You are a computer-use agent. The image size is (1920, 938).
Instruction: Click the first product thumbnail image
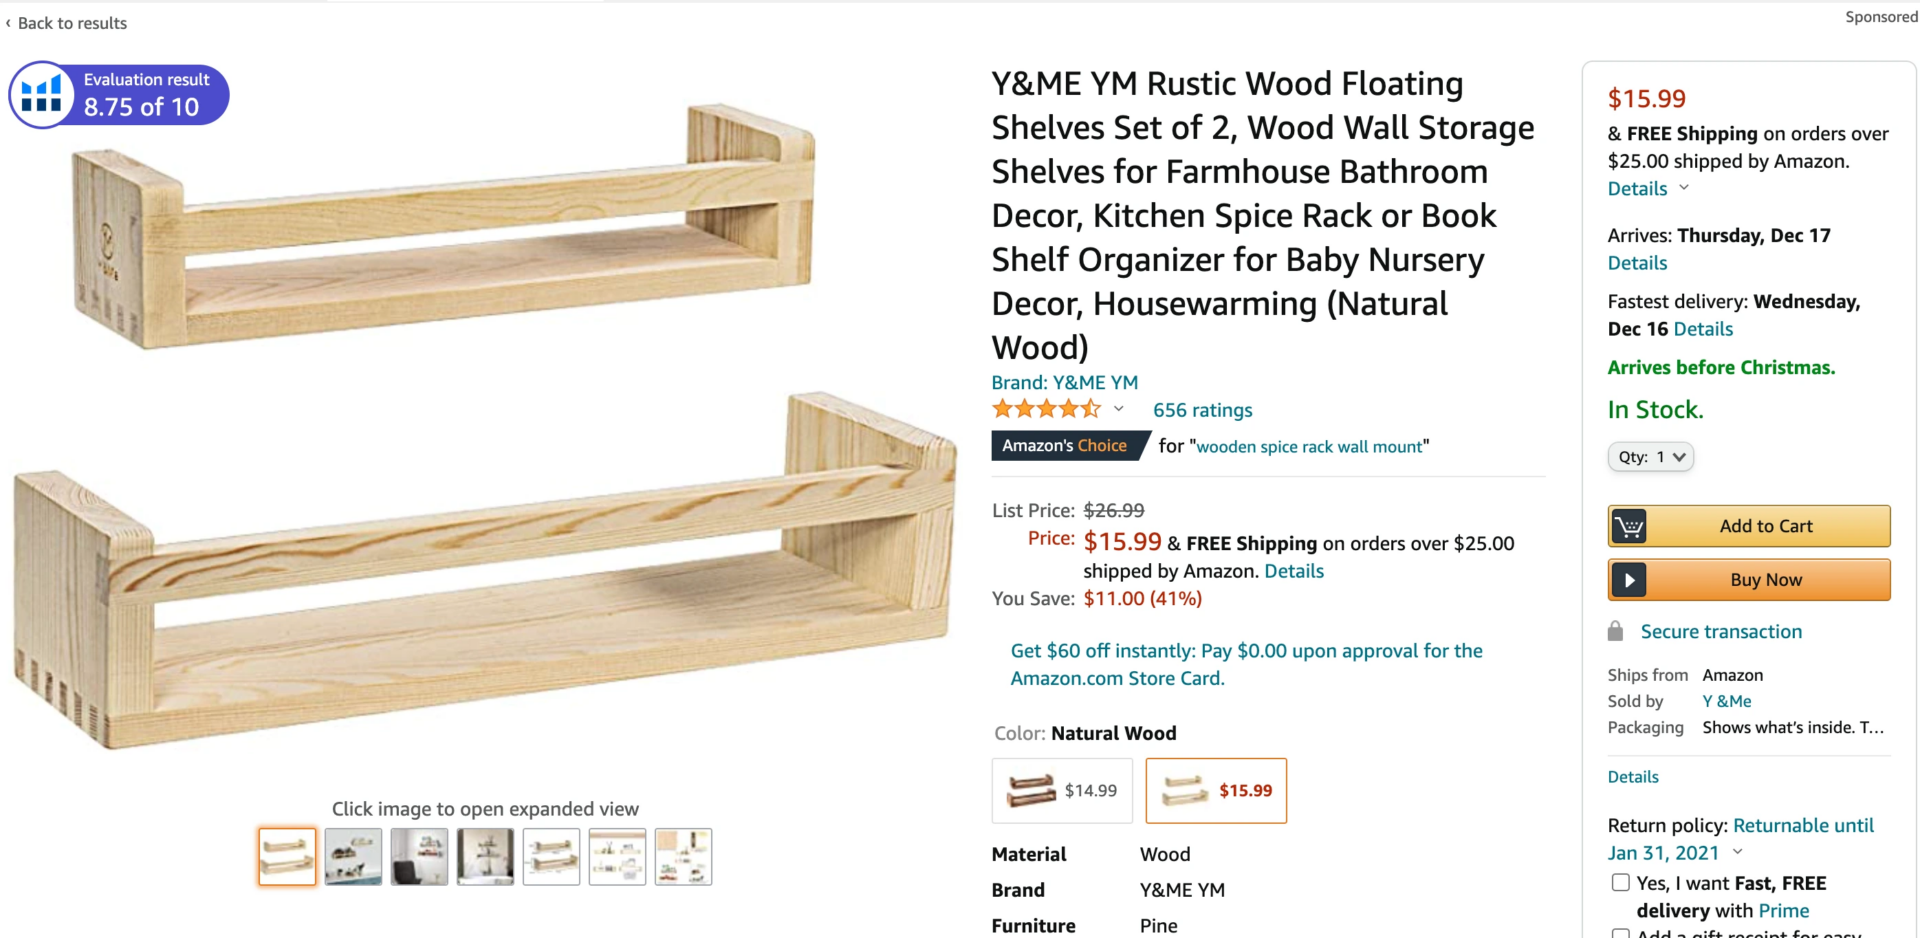[287, 857]
